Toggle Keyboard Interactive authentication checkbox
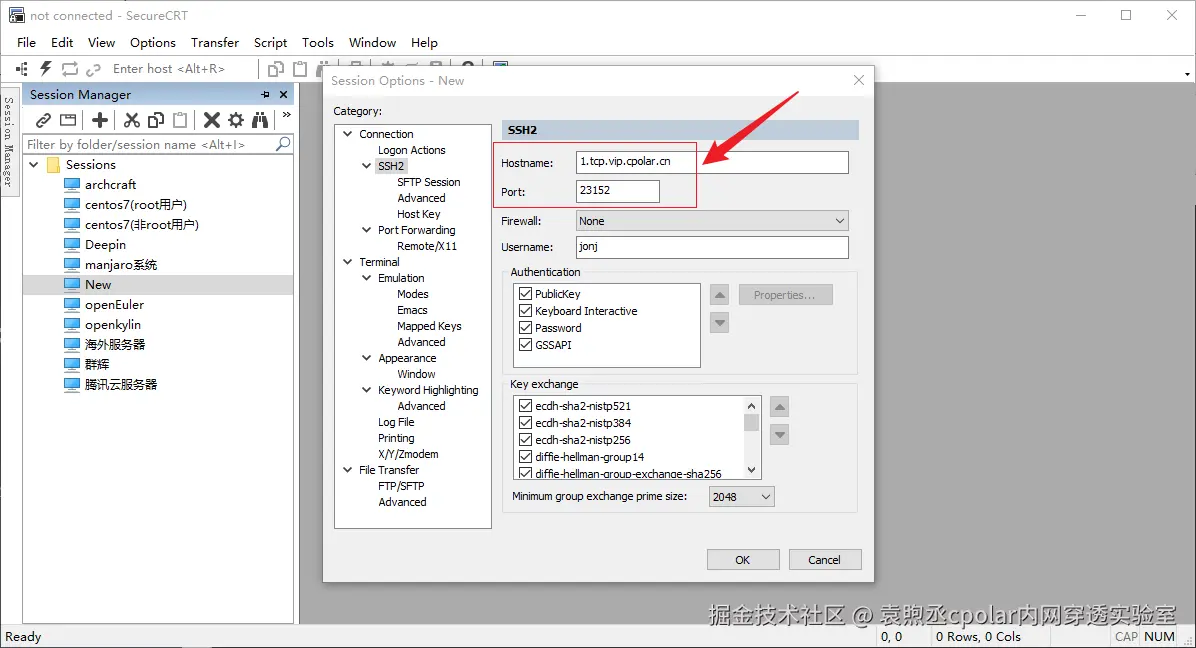The image size is (1196, 648). (526, 310)
